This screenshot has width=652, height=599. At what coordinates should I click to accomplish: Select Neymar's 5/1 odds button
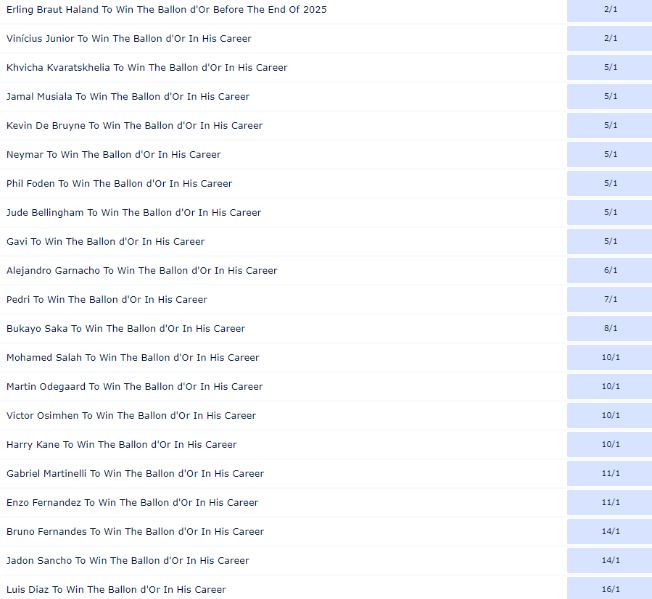610,154
